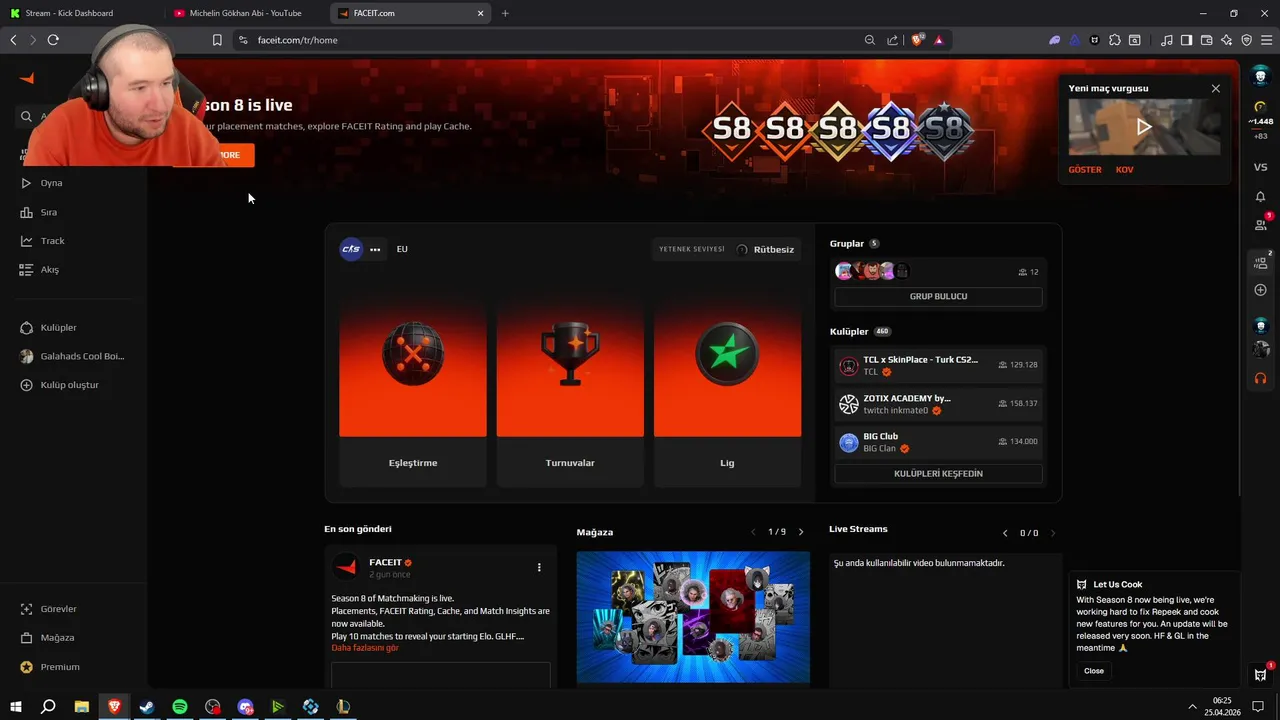The height and width of the screenshot is (720, 1280).
Task: Open browser extensions puzzle icon
Action: point(1115,40)
